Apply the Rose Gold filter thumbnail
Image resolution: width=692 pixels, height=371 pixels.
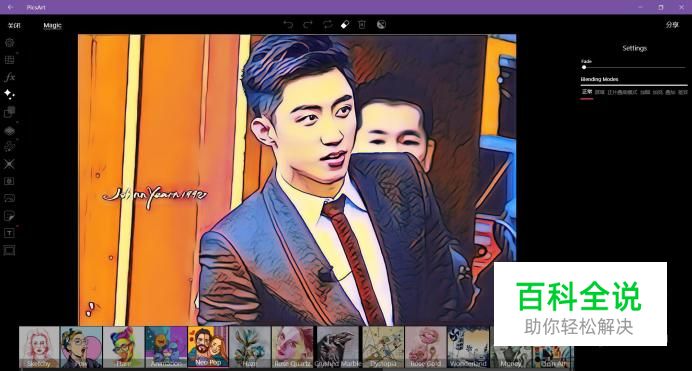coord(425,347)
